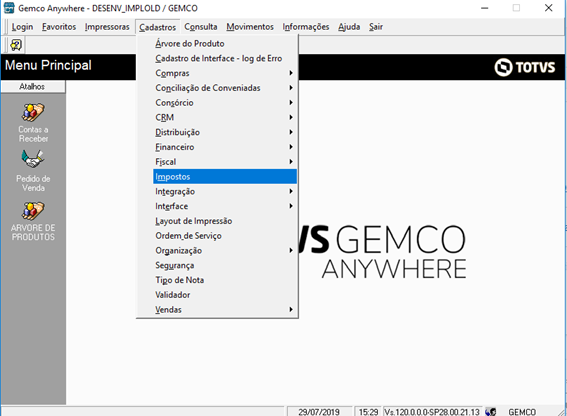
Task: Expand the Compras submenu
Action: tap(225, 73)
